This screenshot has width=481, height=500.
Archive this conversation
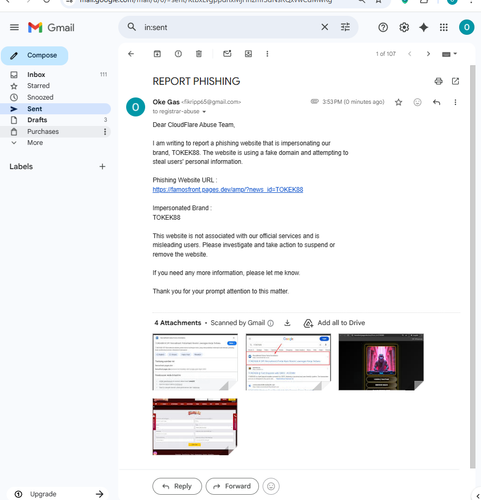157,54
